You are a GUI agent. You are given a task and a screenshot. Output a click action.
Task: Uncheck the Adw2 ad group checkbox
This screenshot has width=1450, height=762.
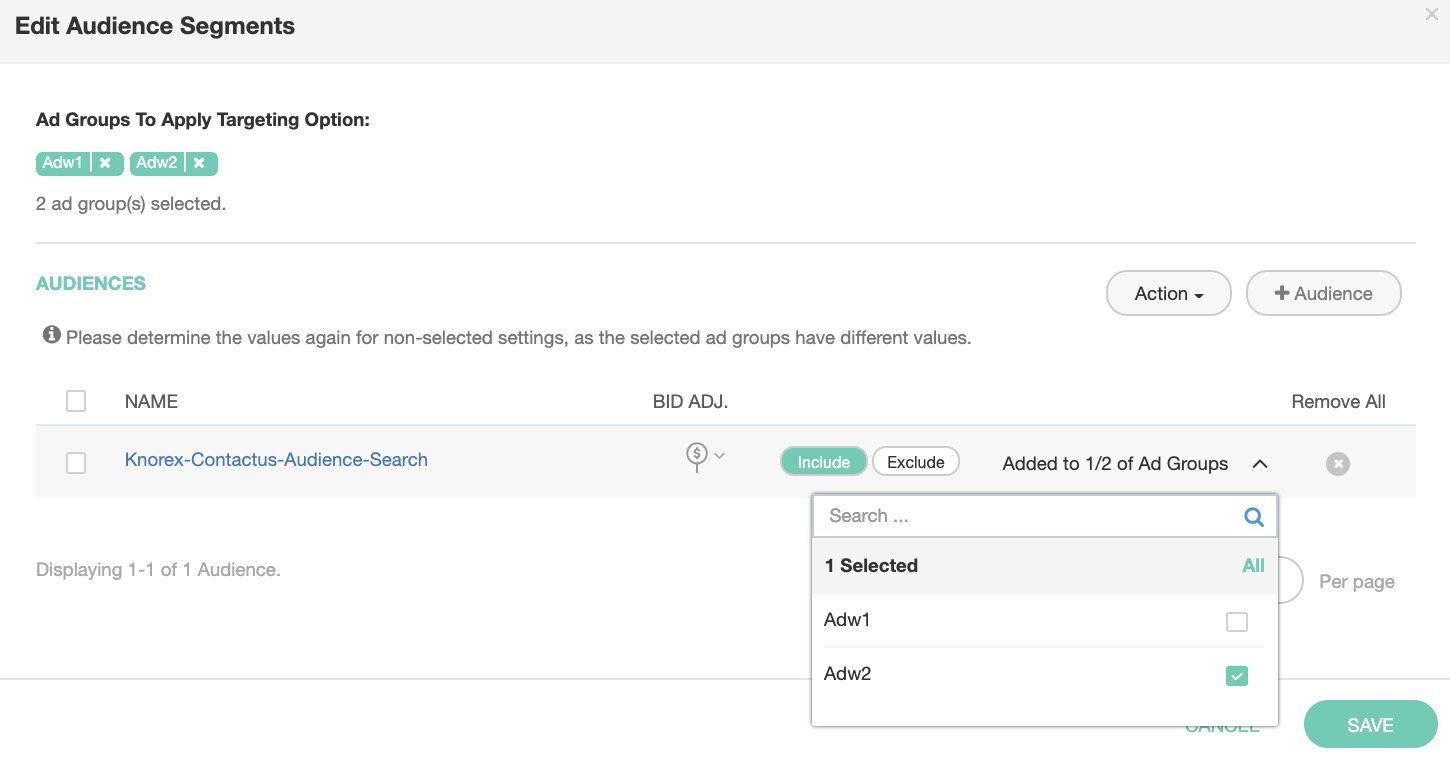click(1236, 676)
